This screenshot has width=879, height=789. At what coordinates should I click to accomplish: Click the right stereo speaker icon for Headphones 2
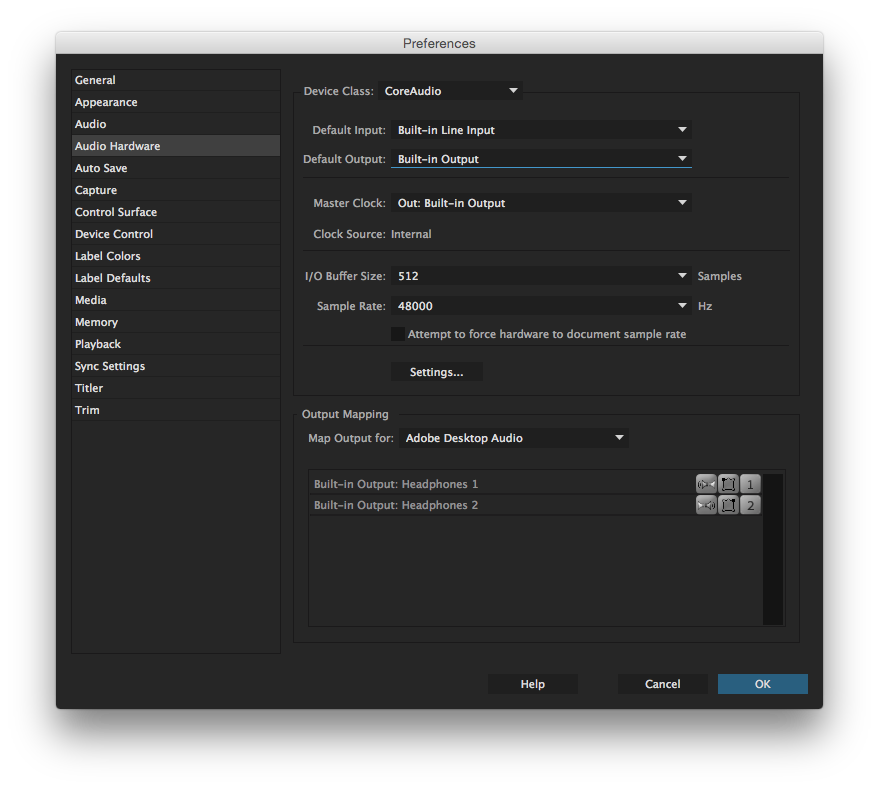click(706, 505)
